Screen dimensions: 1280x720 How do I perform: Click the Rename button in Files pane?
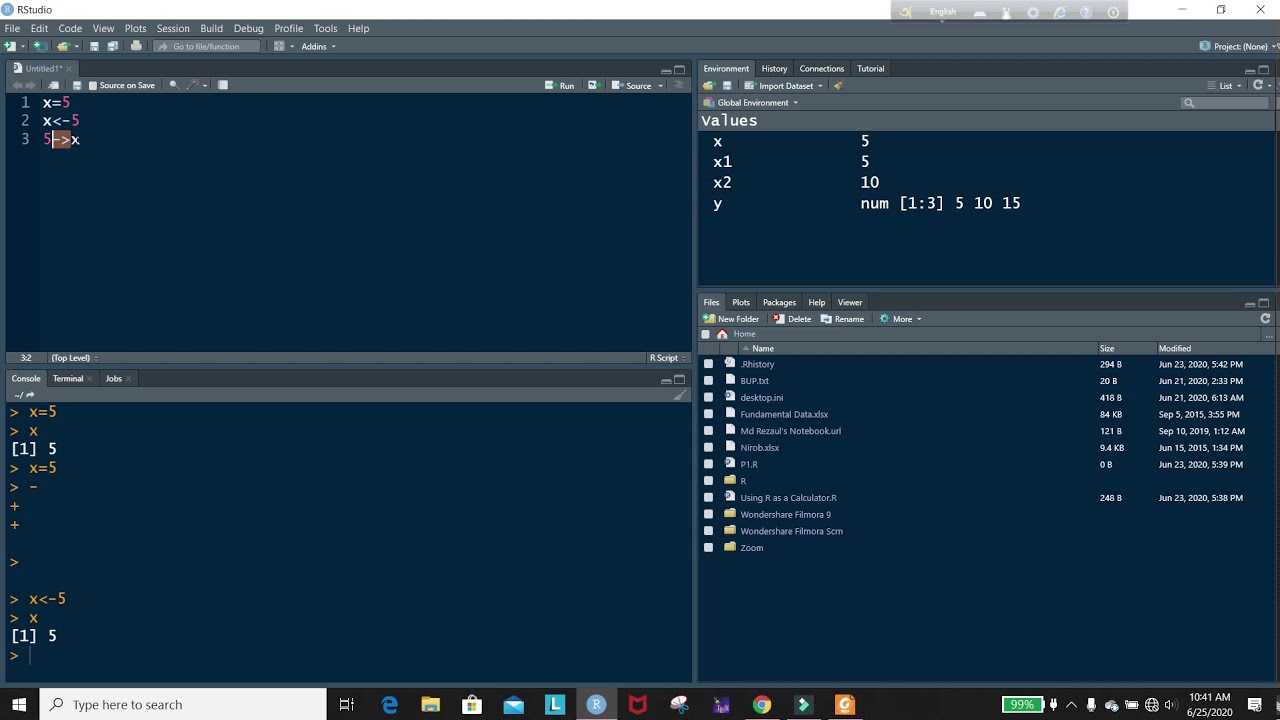(x=842, y=319)
